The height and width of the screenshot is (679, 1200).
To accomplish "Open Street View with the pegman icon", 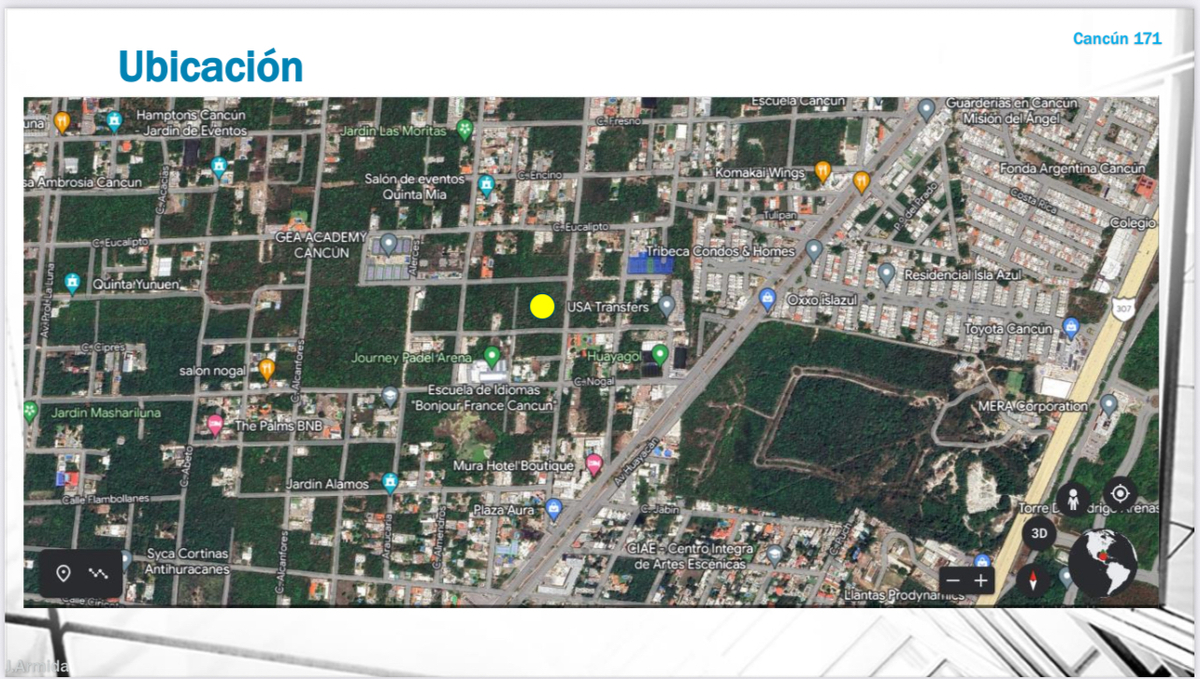I will (1073, 499).
